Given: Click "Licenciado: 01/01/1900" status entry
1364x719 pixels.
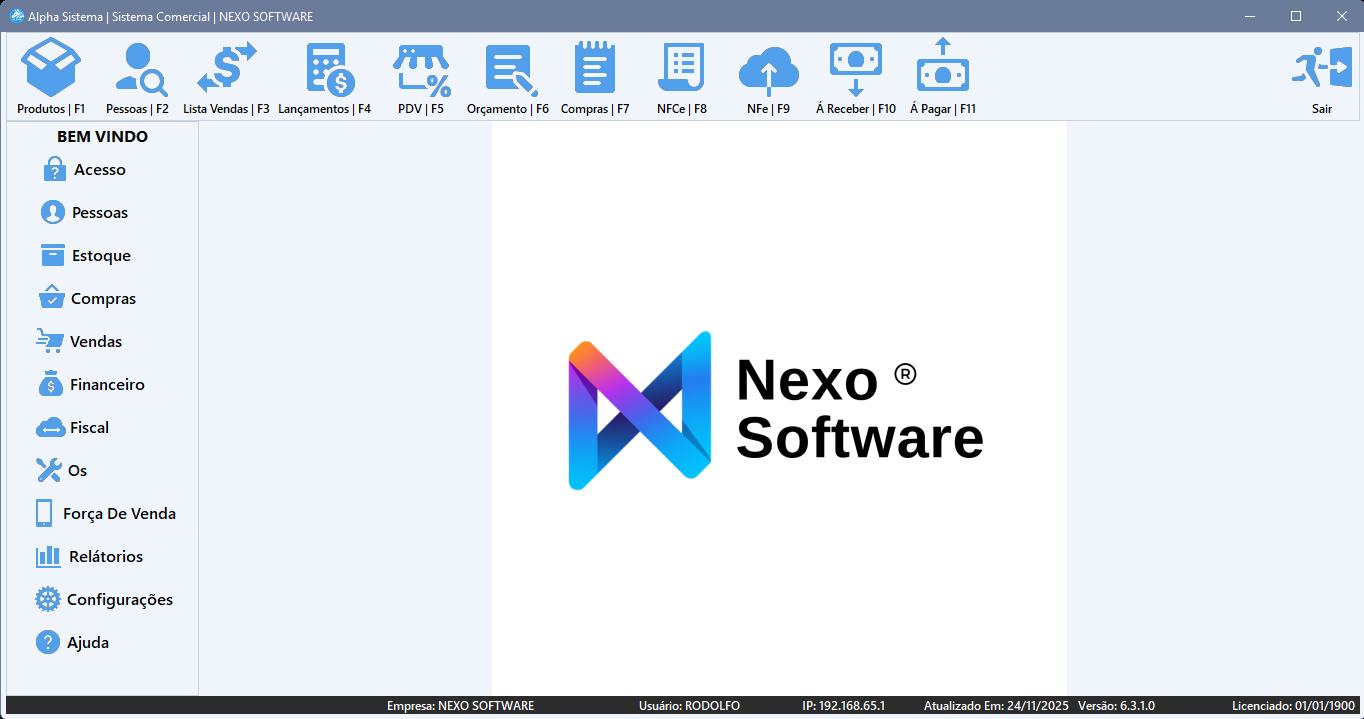Looking at the screenshot, I should coord(1293,706).
